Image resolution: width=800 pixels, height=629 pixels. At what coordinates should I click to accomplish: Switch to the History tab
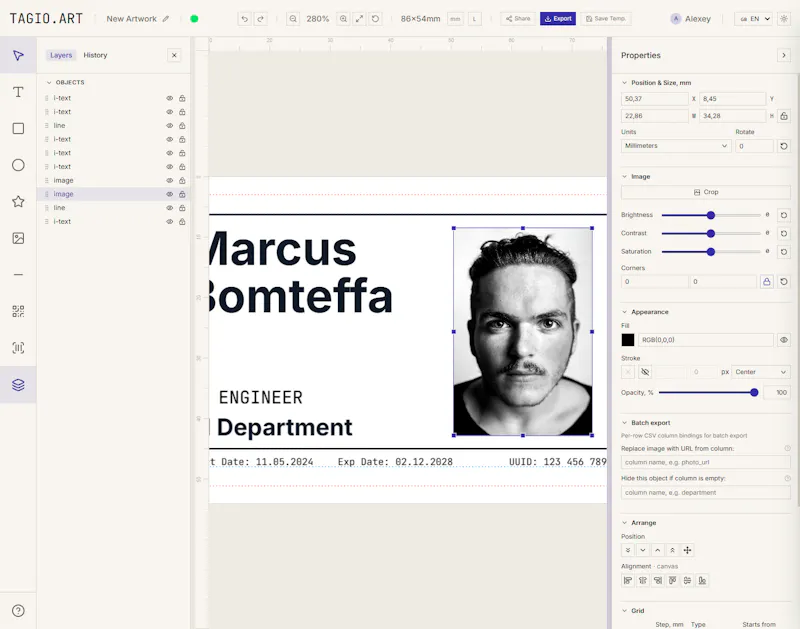95,55
